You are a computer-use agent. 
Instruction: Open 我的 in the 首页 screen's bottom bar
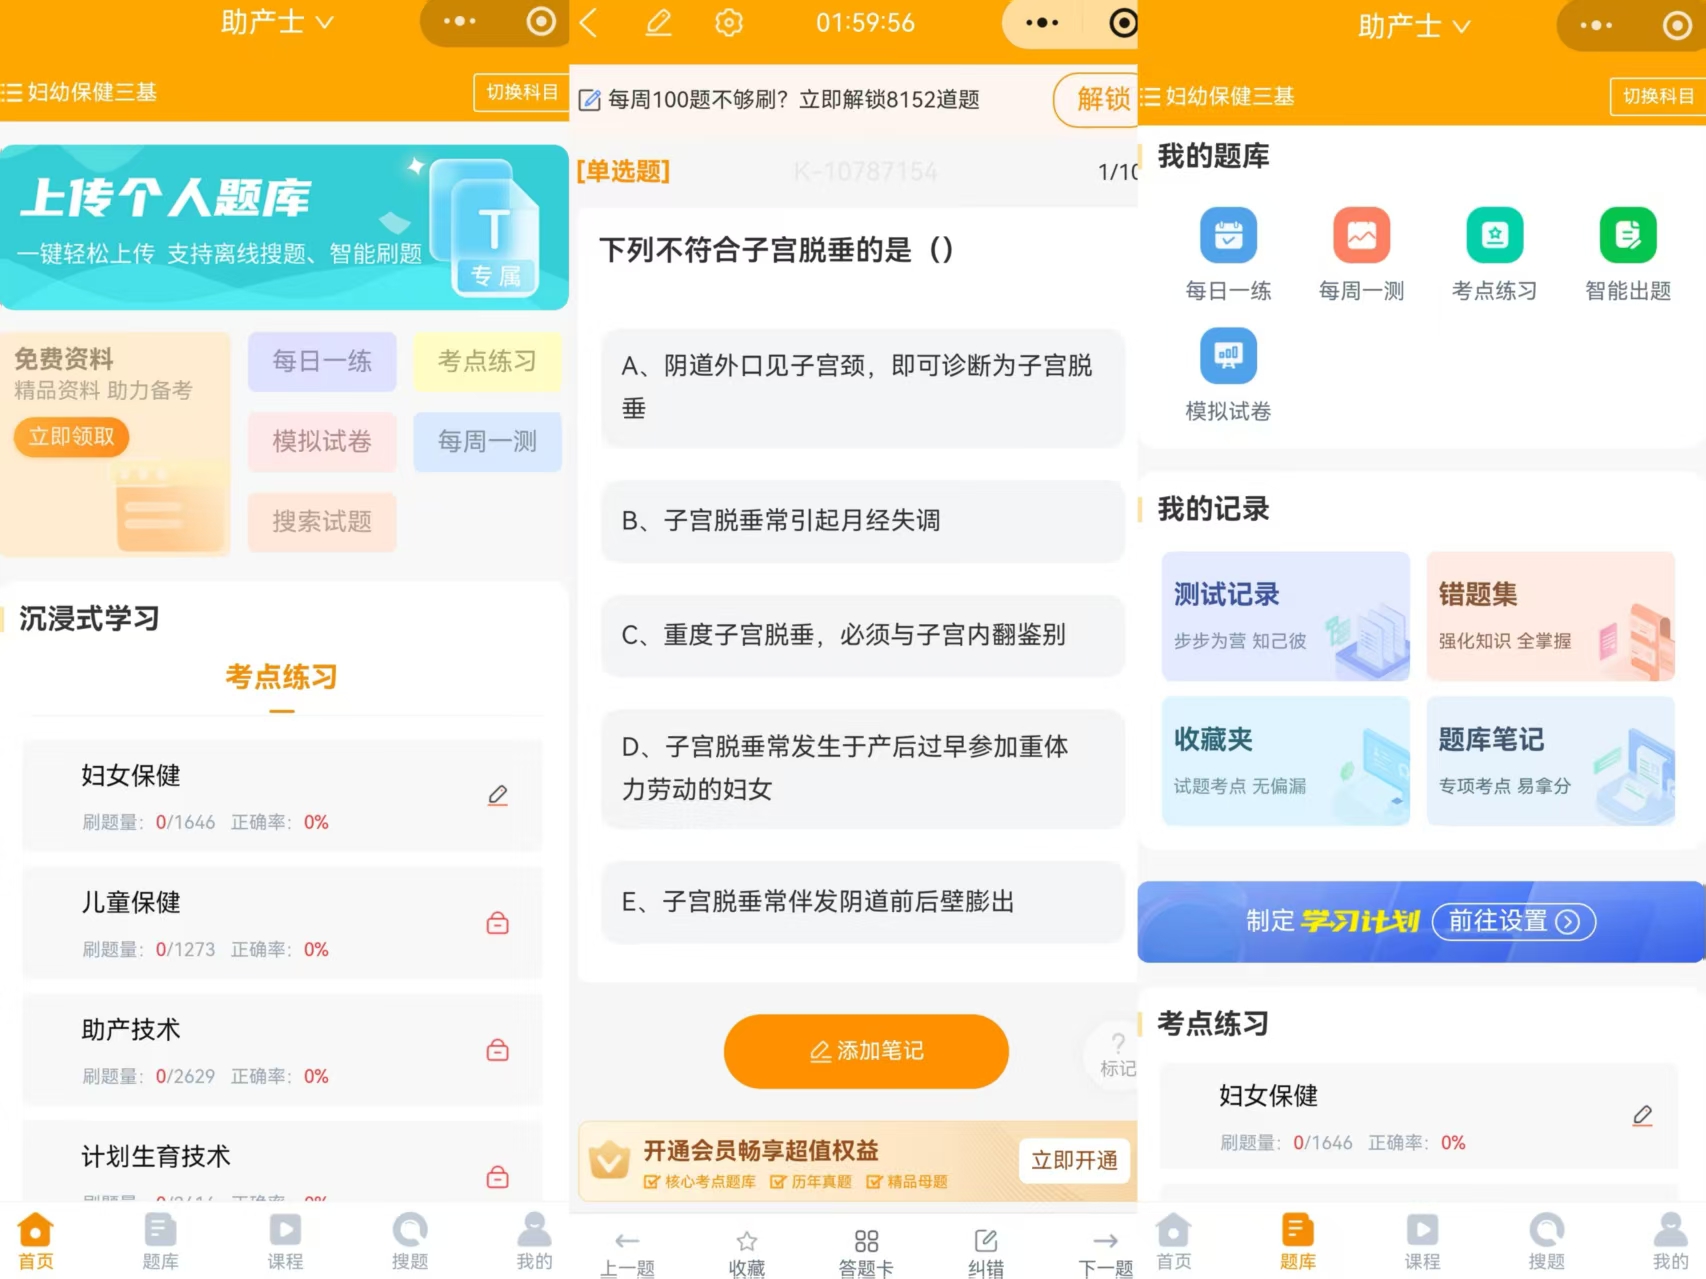coord(534,1241)
